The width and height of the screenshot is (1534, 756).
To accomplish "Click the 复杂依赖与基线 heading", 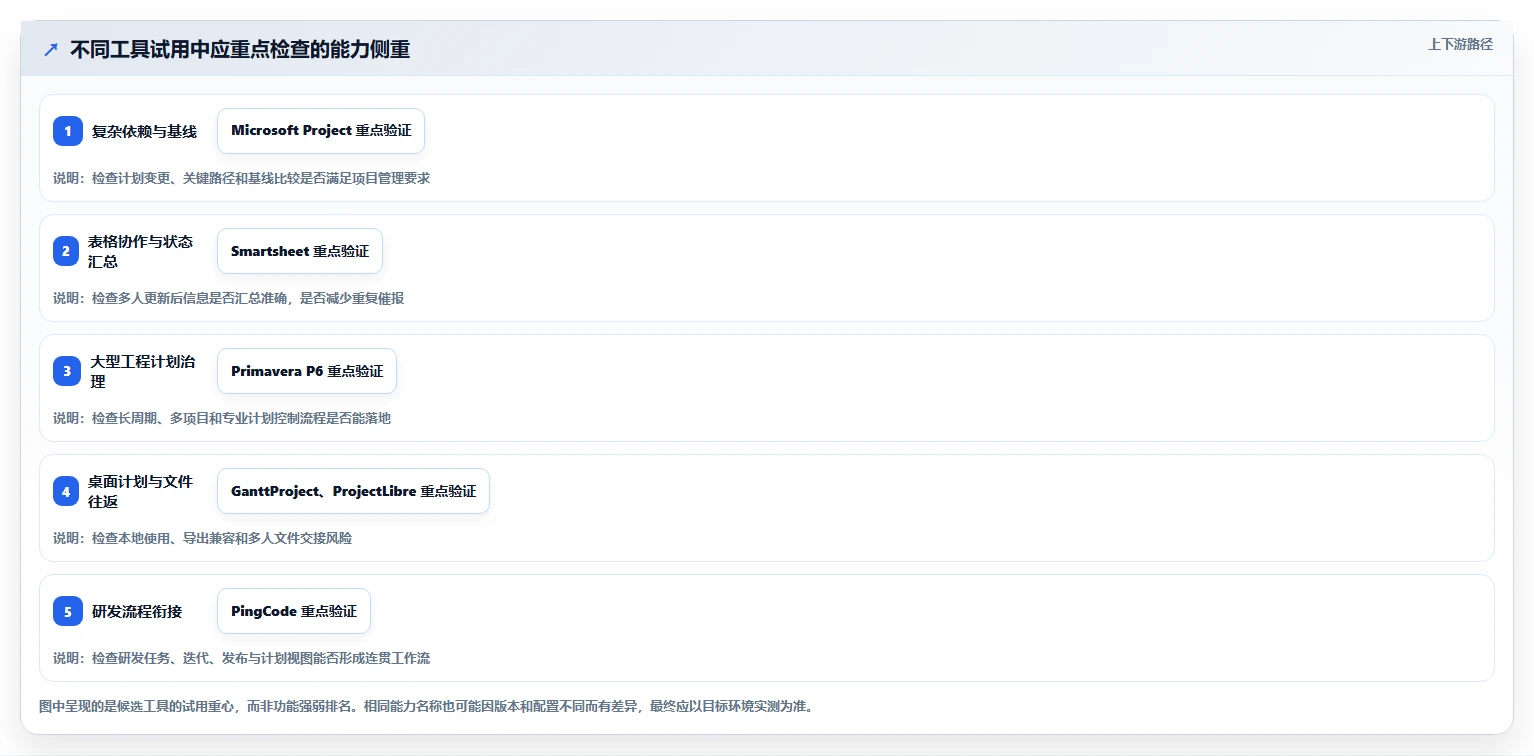I will tap(144, 131).
